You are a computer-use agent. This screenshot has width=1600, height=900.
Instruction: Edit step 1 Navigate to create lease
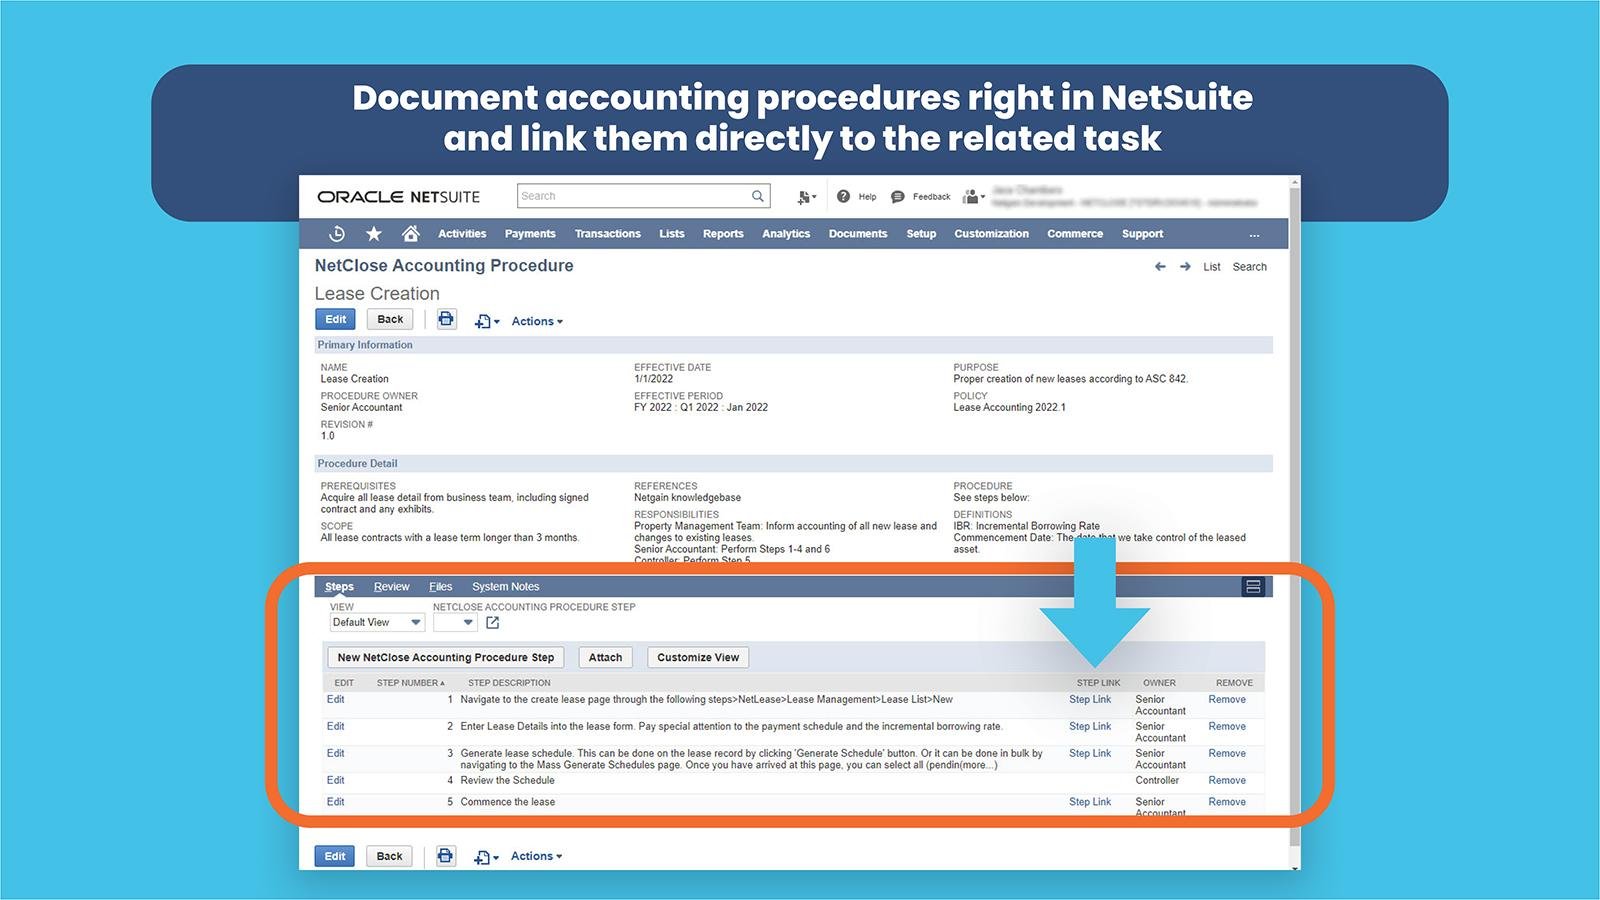point(335,700)
